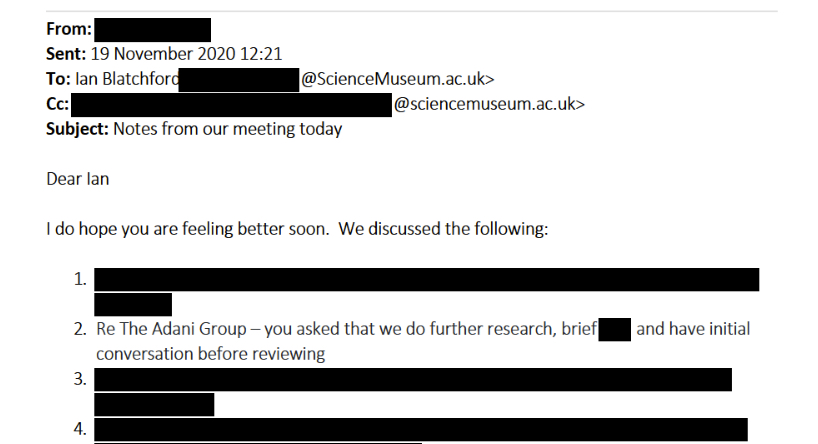Click list item number 4

[79, 429]
